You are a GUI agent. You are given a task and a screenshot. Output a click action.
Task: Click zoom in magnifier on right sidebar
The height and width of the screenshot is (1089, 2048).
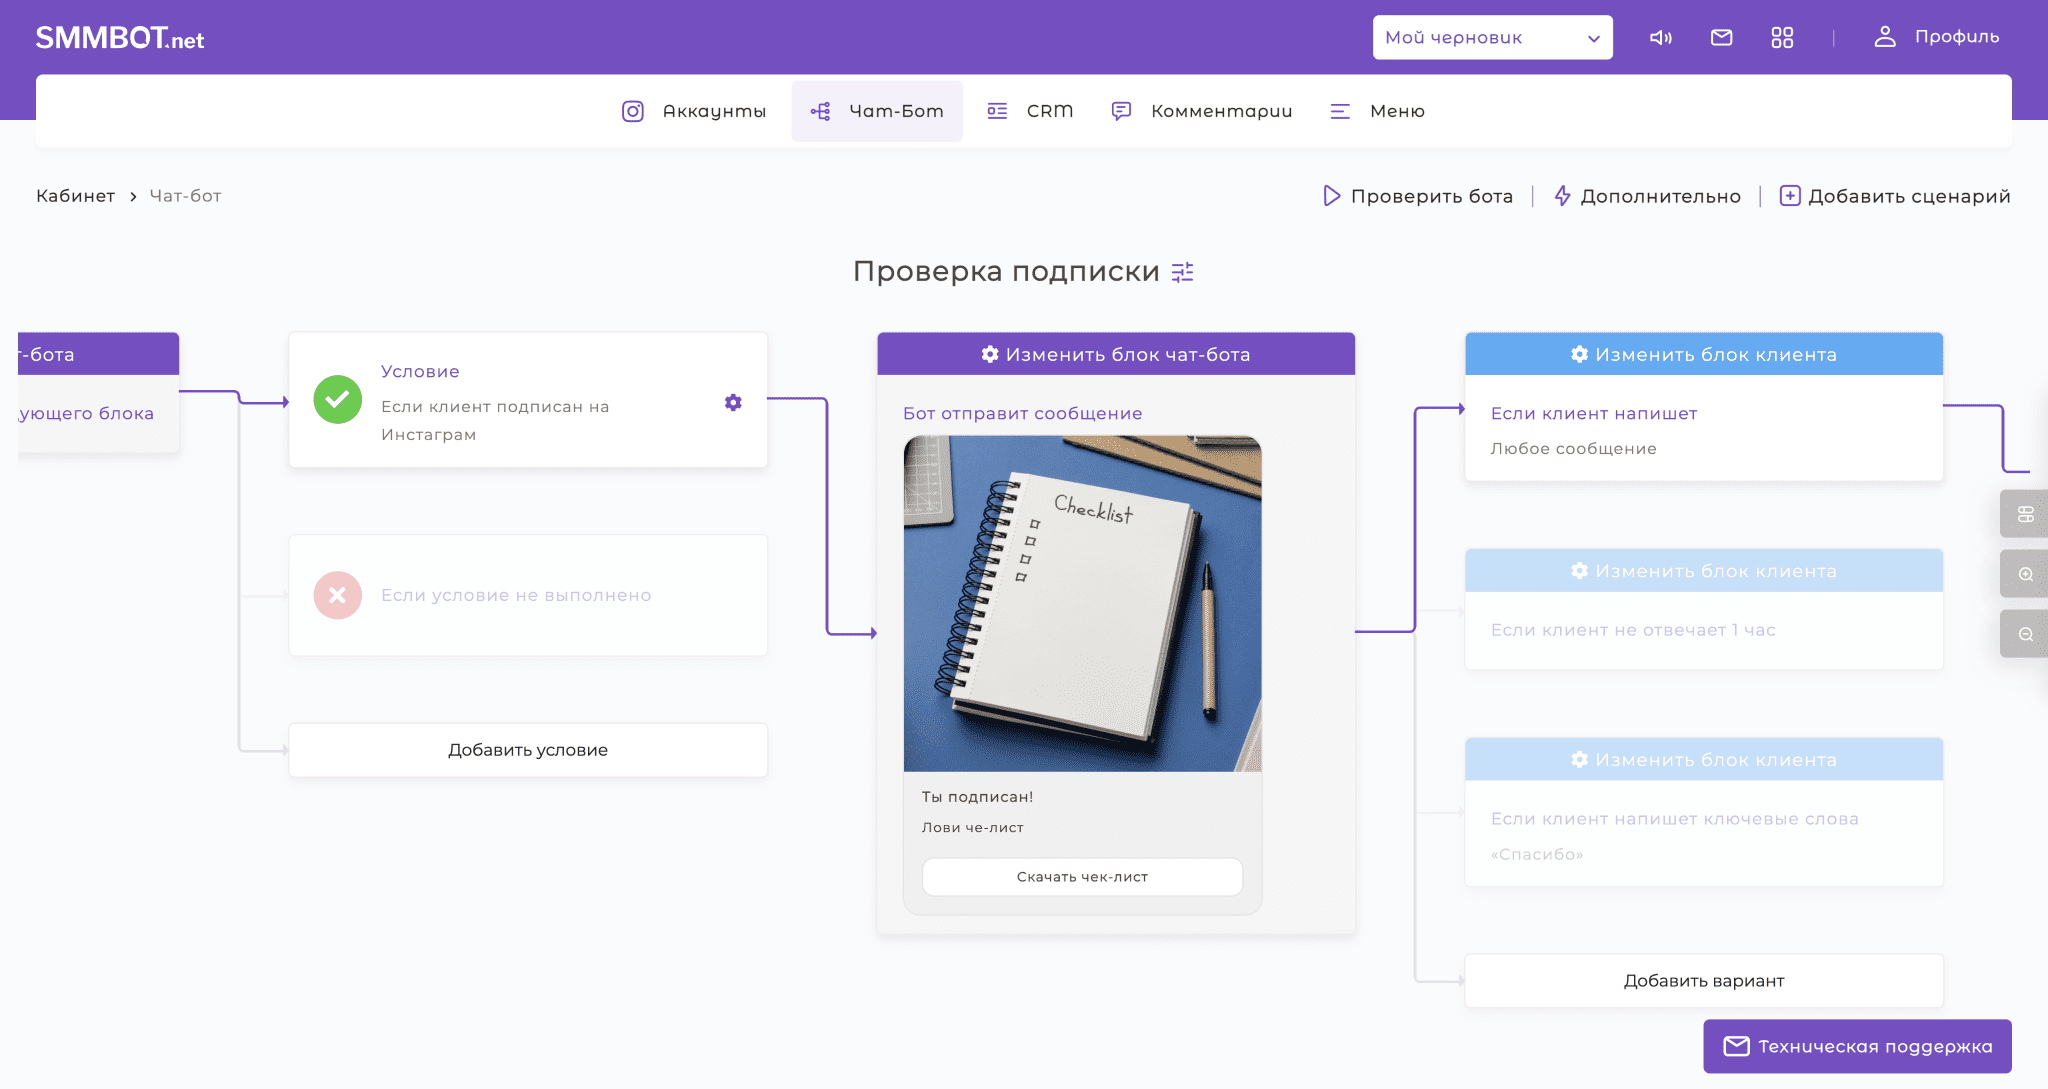pyautogui.click(x=2025, y=574)
